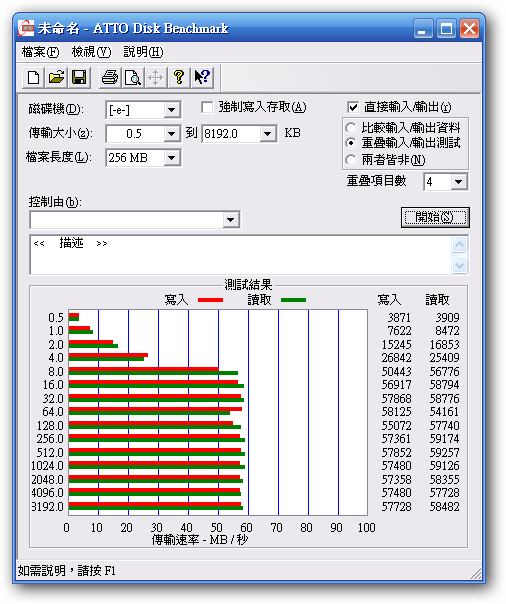The width and height of the screenshot is (506, 604).
Task: Click the ATTO application icon in title bar
Action: tap(26, 28)
